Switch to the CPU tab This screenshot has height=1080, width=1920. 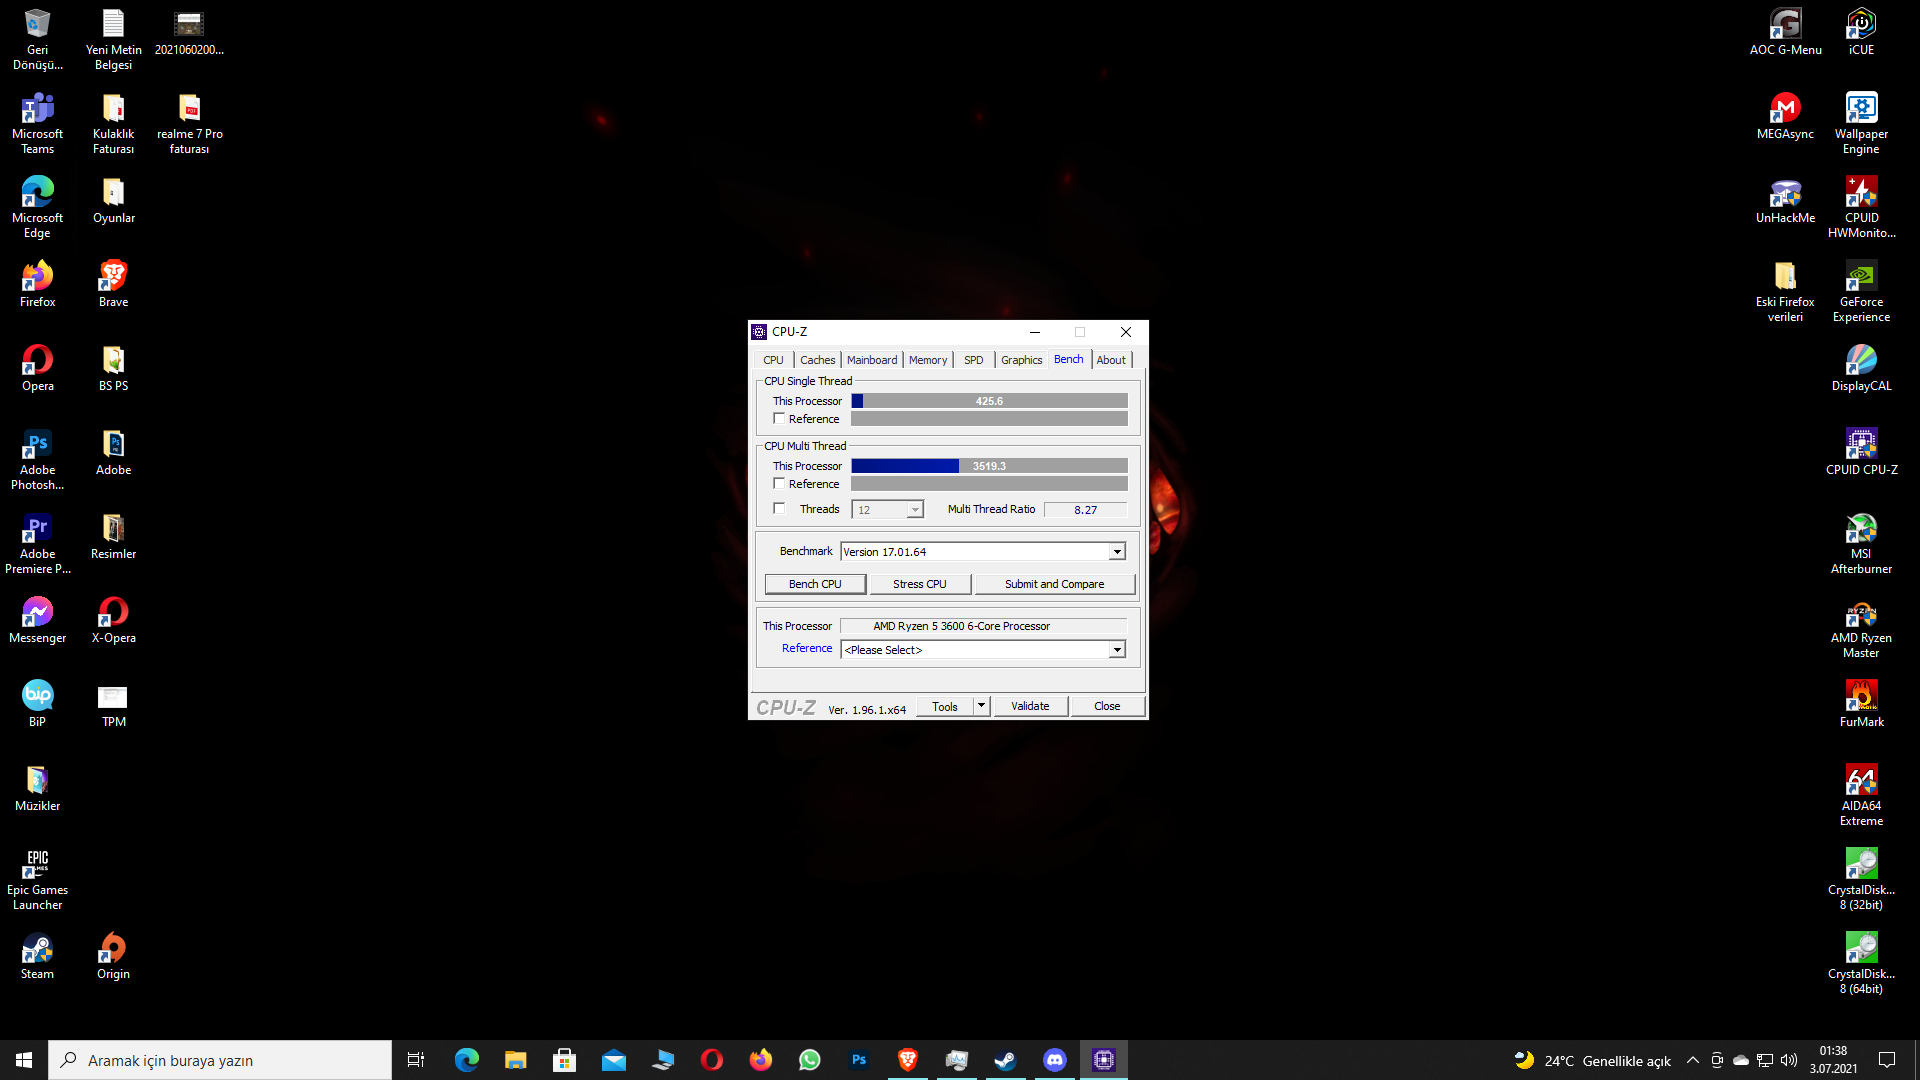point(773,360)
